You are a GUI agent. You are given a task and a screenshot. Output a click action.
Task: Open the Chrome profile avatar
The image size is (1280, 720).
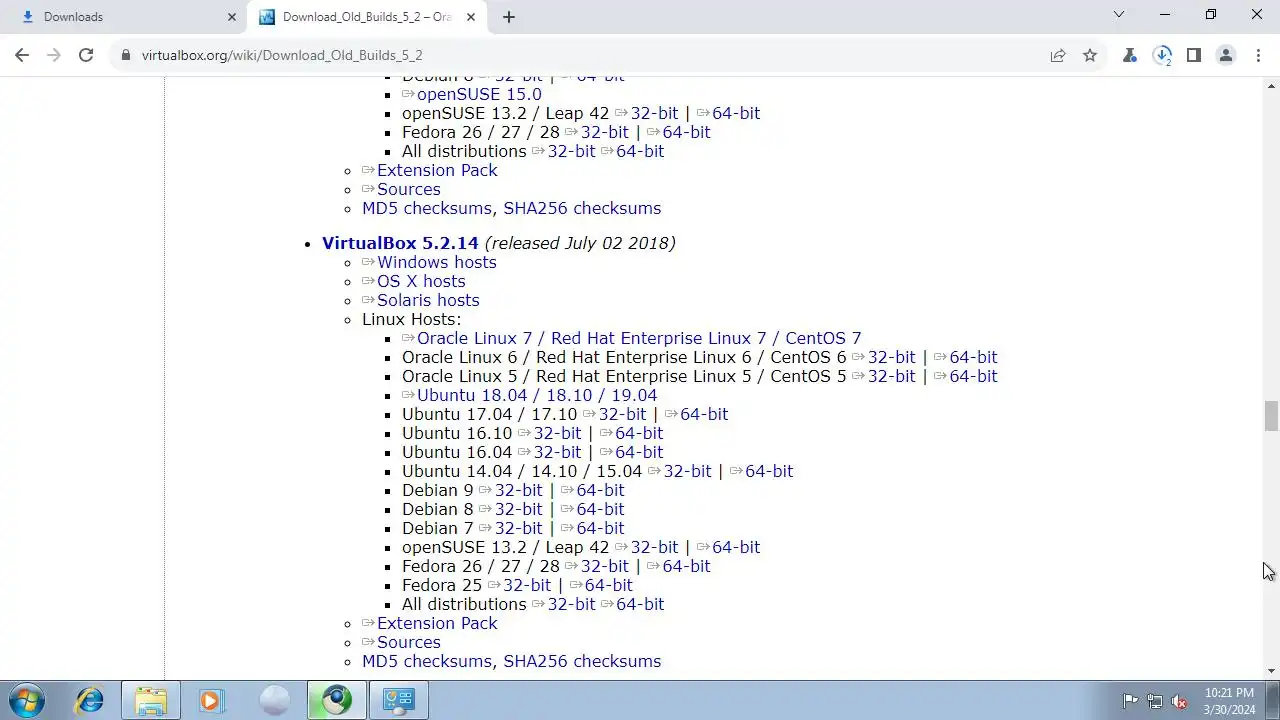coord(1226,55)
